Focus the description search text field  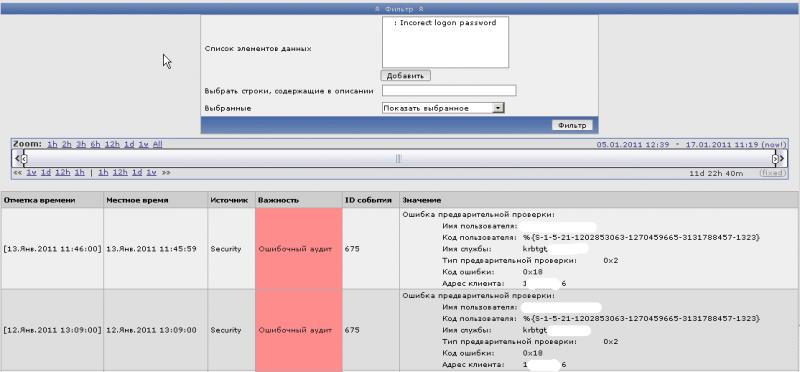click(449, 90)
